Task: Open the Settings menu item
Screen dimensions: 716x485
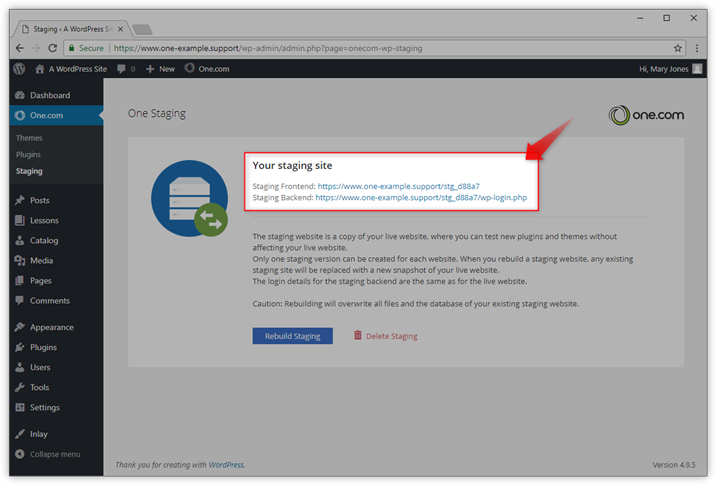Action: [x=44, y=408]
